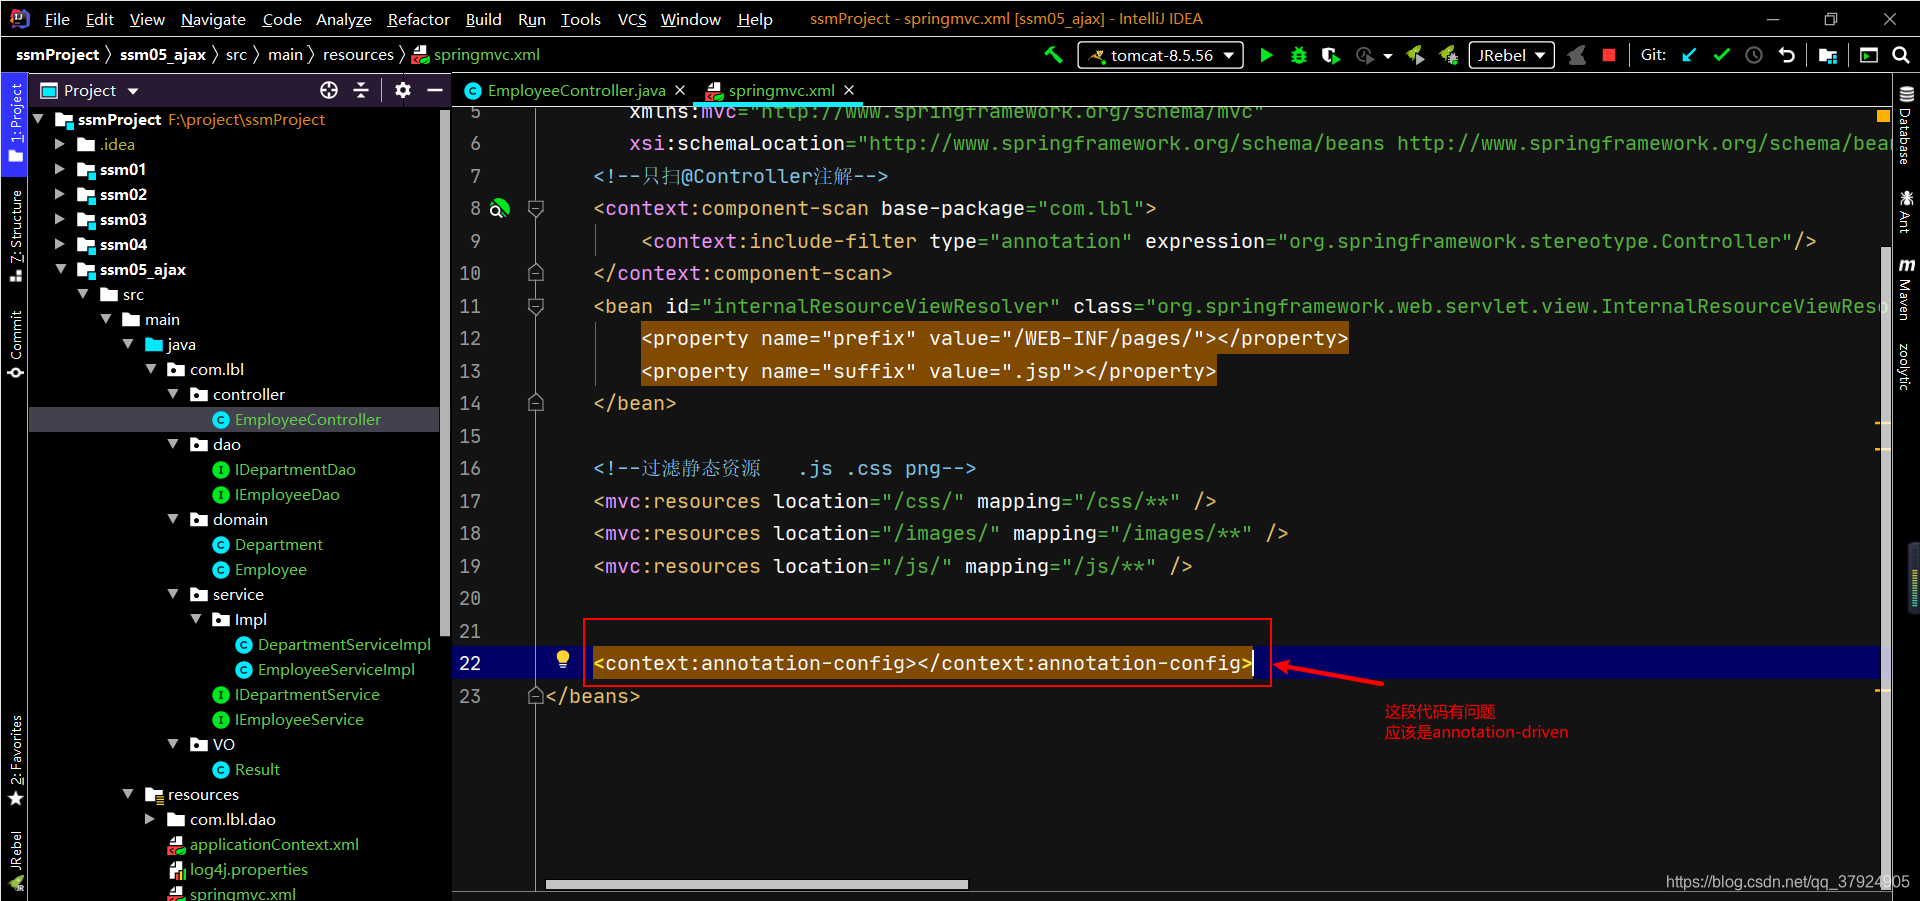Click the resources breadcrumb
Viewport: 1920px width, 901px height.
(x=358, y=54)
